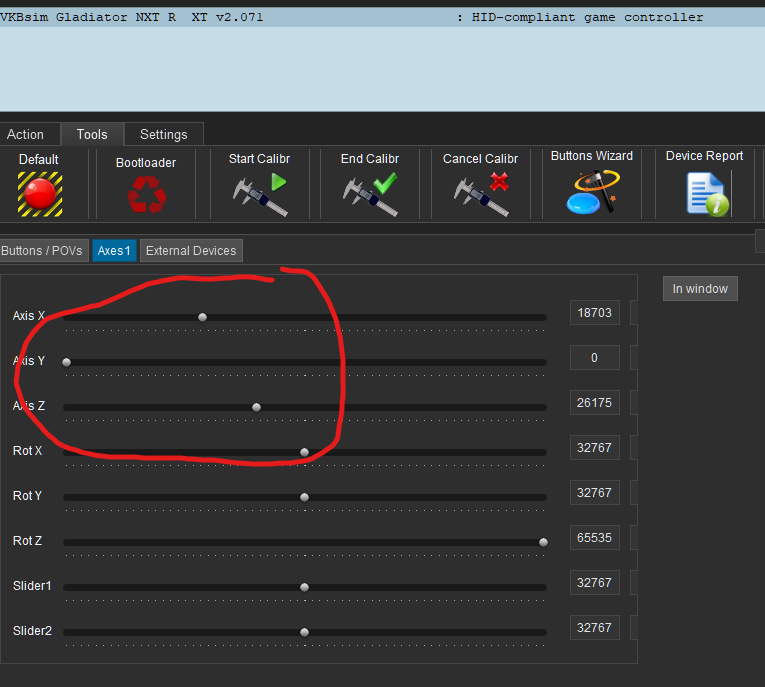This screenshot has height=687, width=765.
Task: Click the Rot X value field 32767
Action: 595,447
